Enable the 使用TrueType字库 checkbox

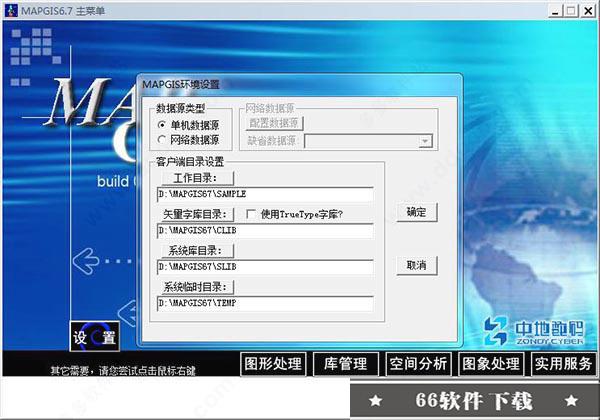[x=251, y=214]
